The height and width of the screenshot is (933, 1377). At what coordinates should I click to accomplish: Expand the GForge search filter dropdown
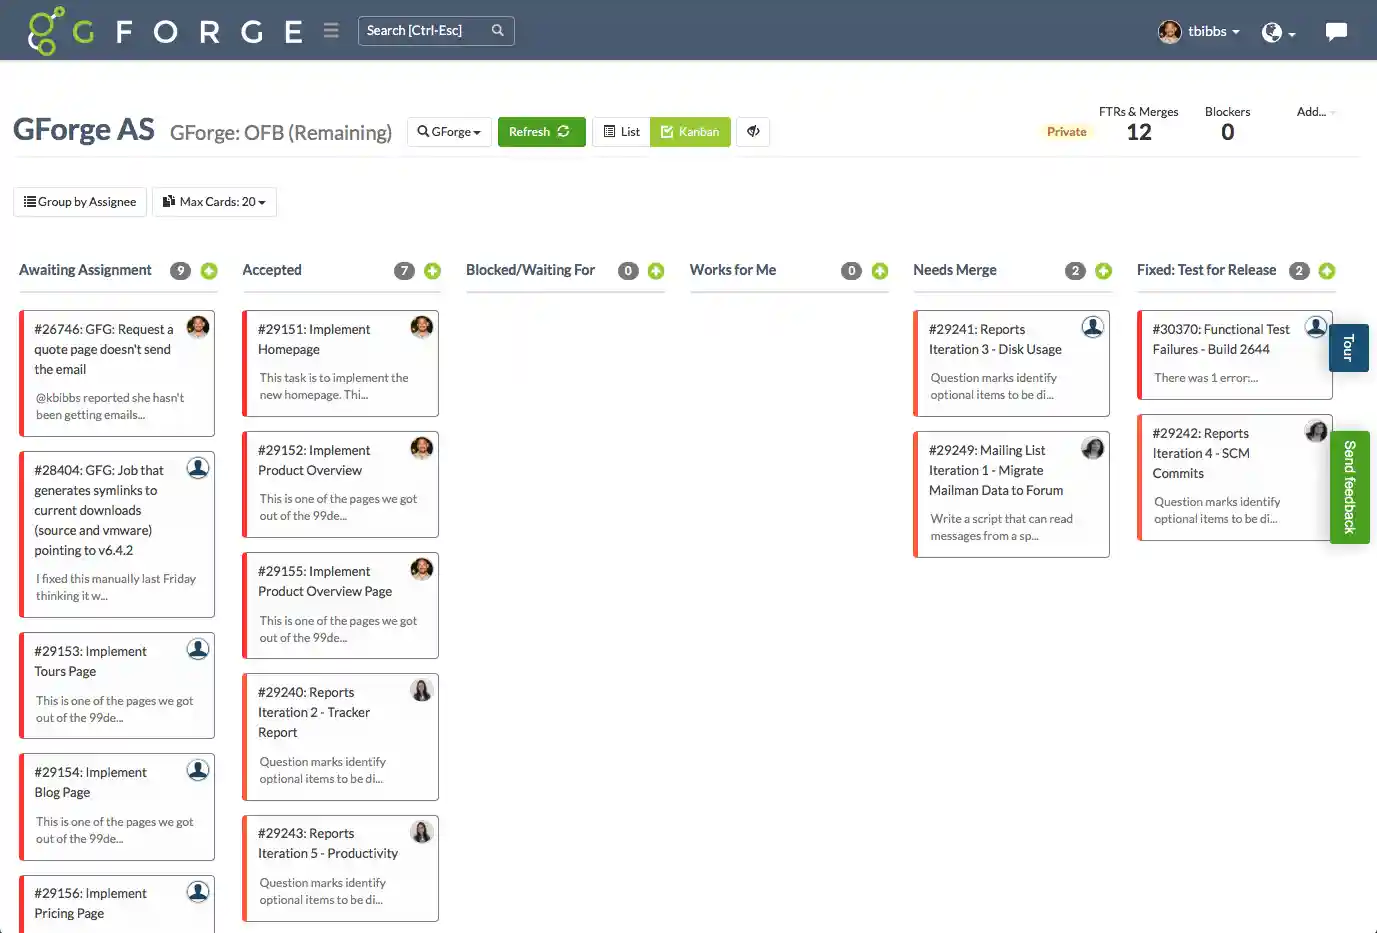[x=449, y=131]
